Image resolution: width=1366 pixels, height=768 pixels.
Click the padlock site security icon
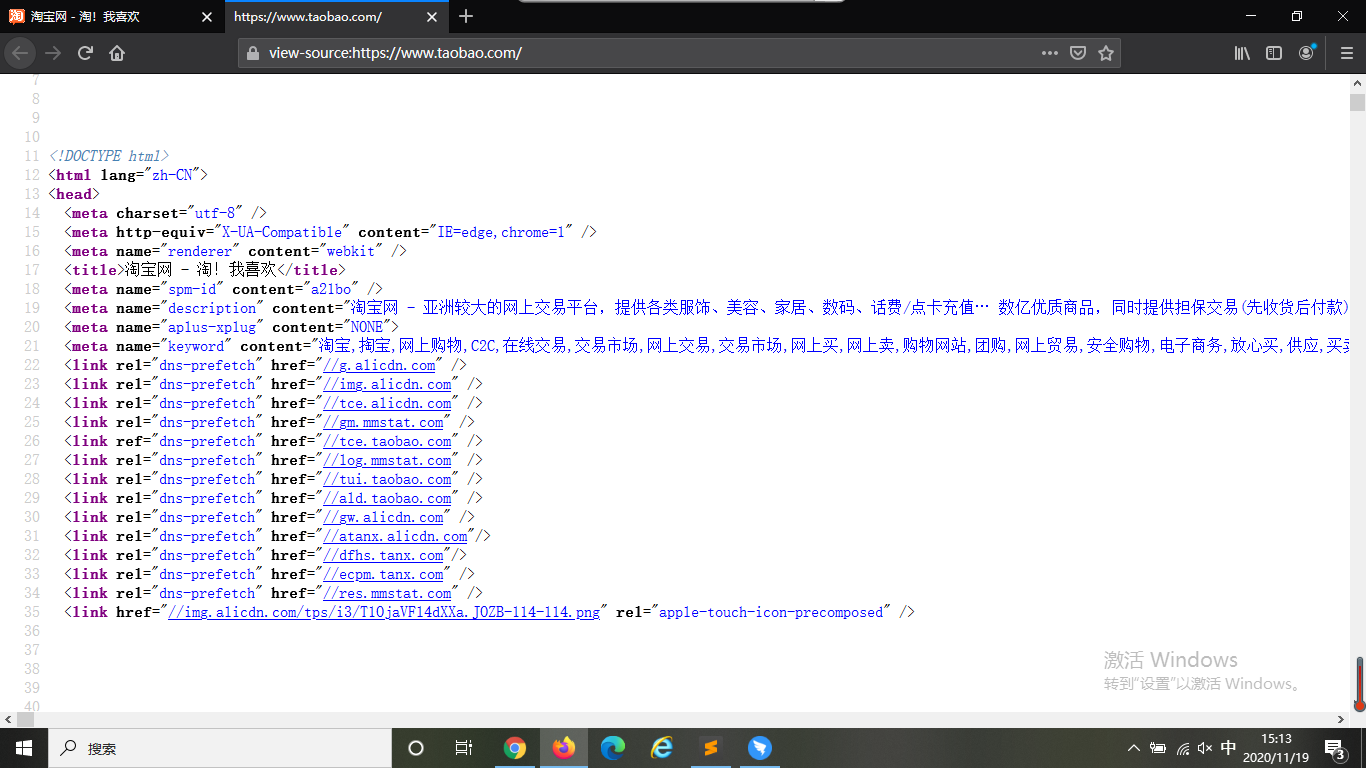click(x=252, y=53)
